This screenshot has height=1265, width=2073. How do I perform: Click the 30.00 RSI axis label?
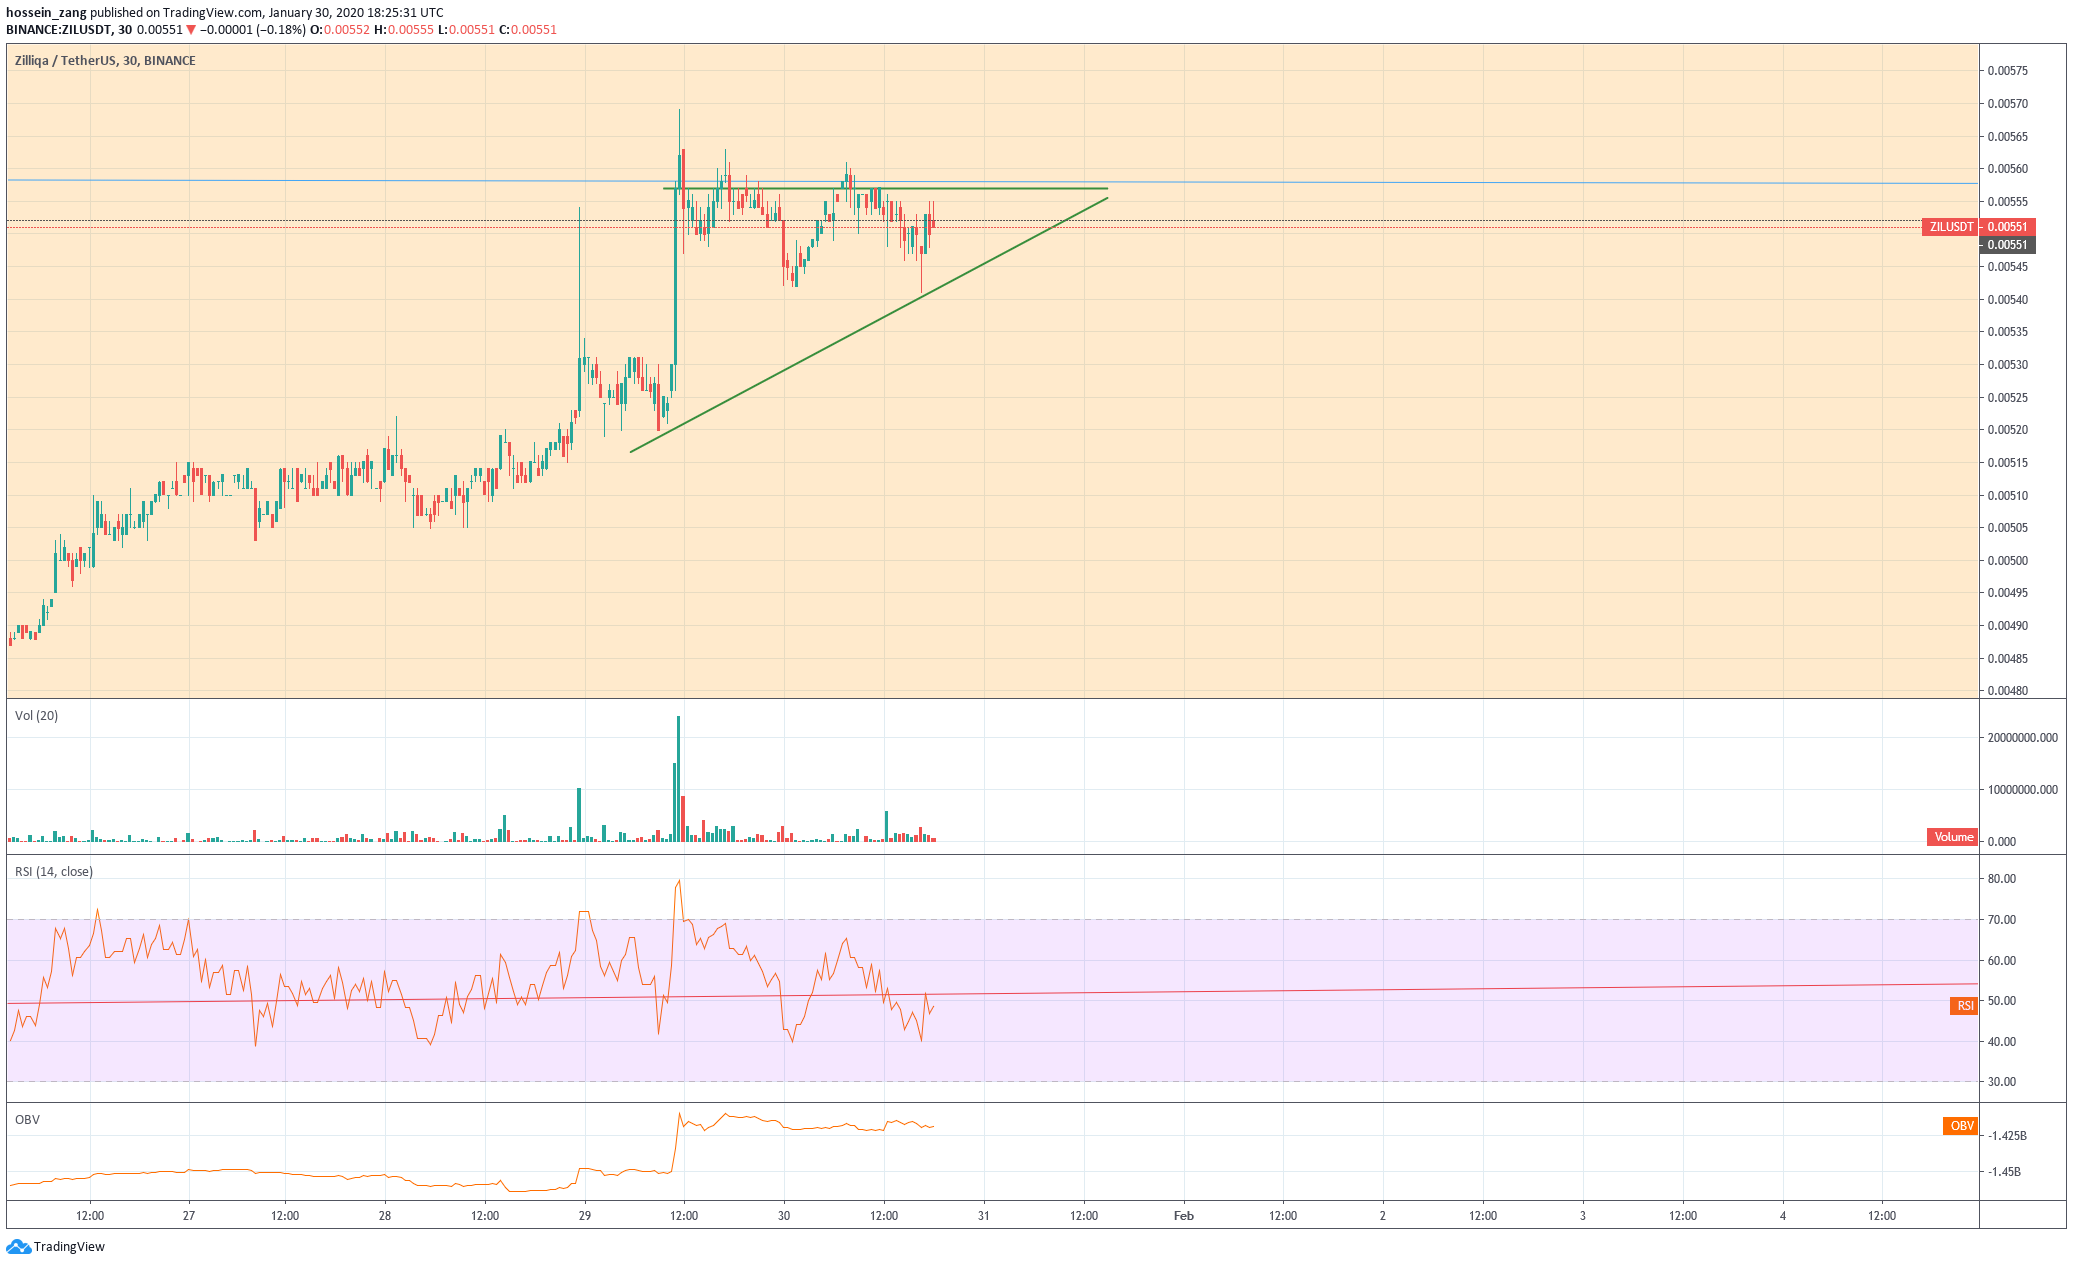click(x=2002, y=1082)
